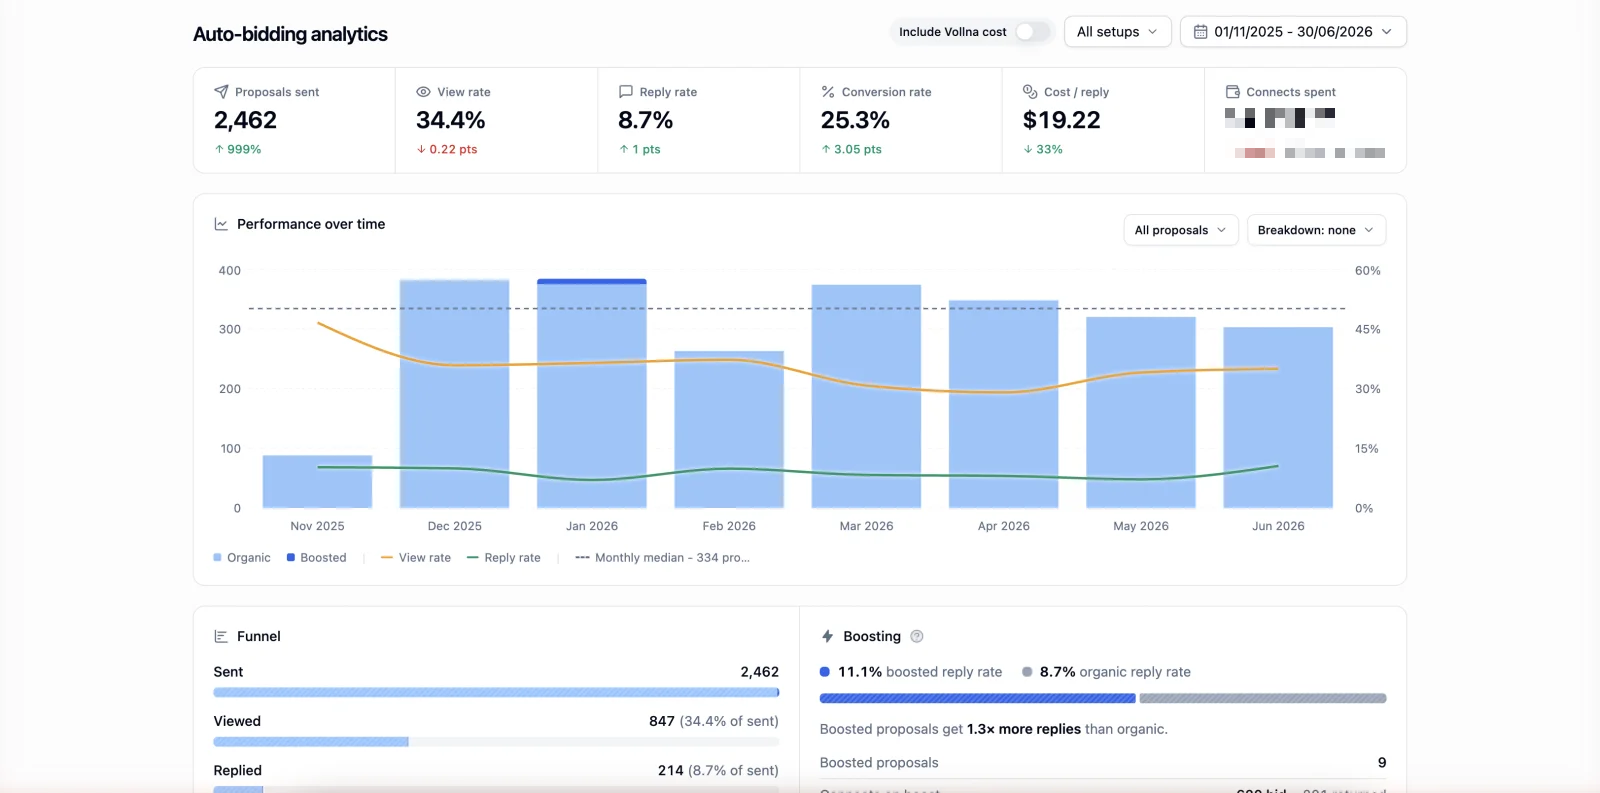Click the boosted reply rate blue bar
Image resolution: width=1600 pixels, height=793 pixels.
(x=977, y=698)
